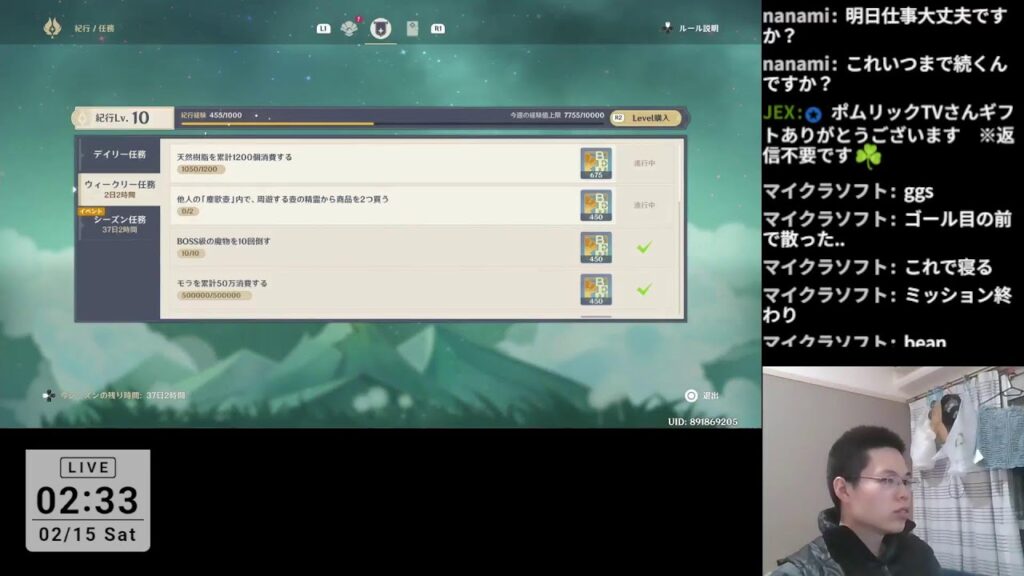
Task: Click the green checkmark on the BOSS task
Action: click(644, 247)
